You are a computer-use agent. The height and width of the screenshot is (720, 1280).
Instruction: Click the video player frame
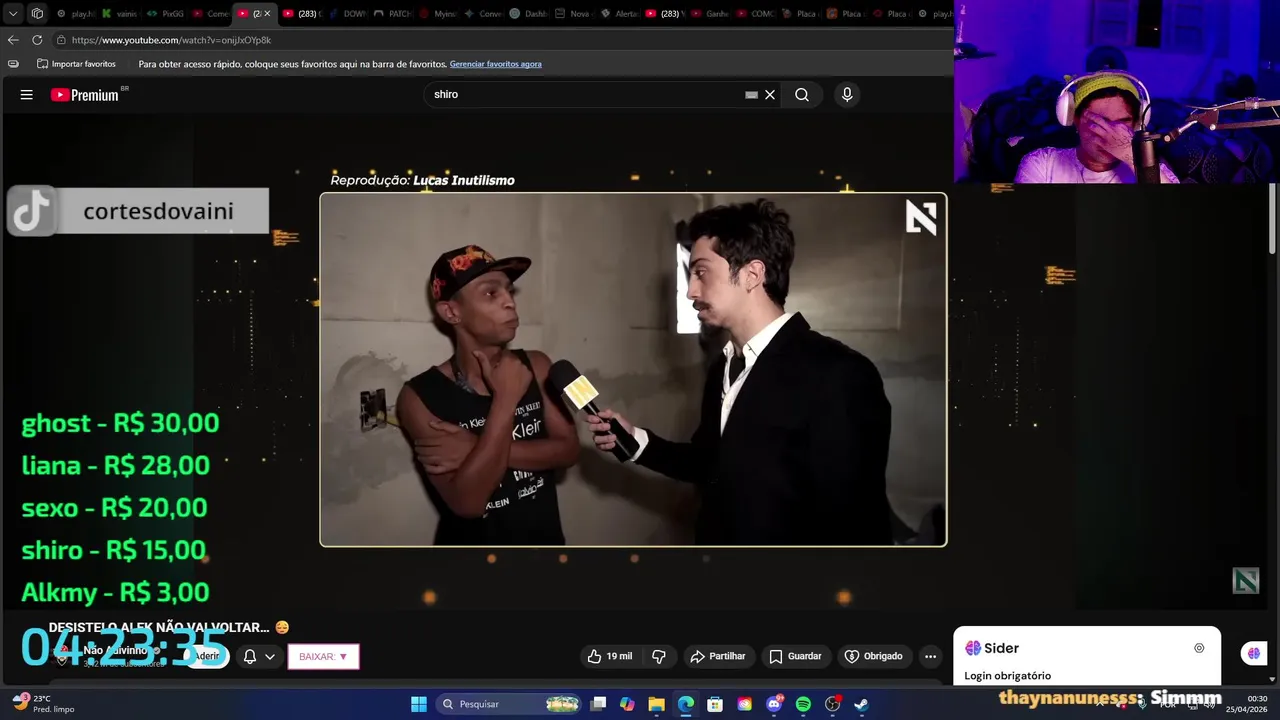(633, 369)
